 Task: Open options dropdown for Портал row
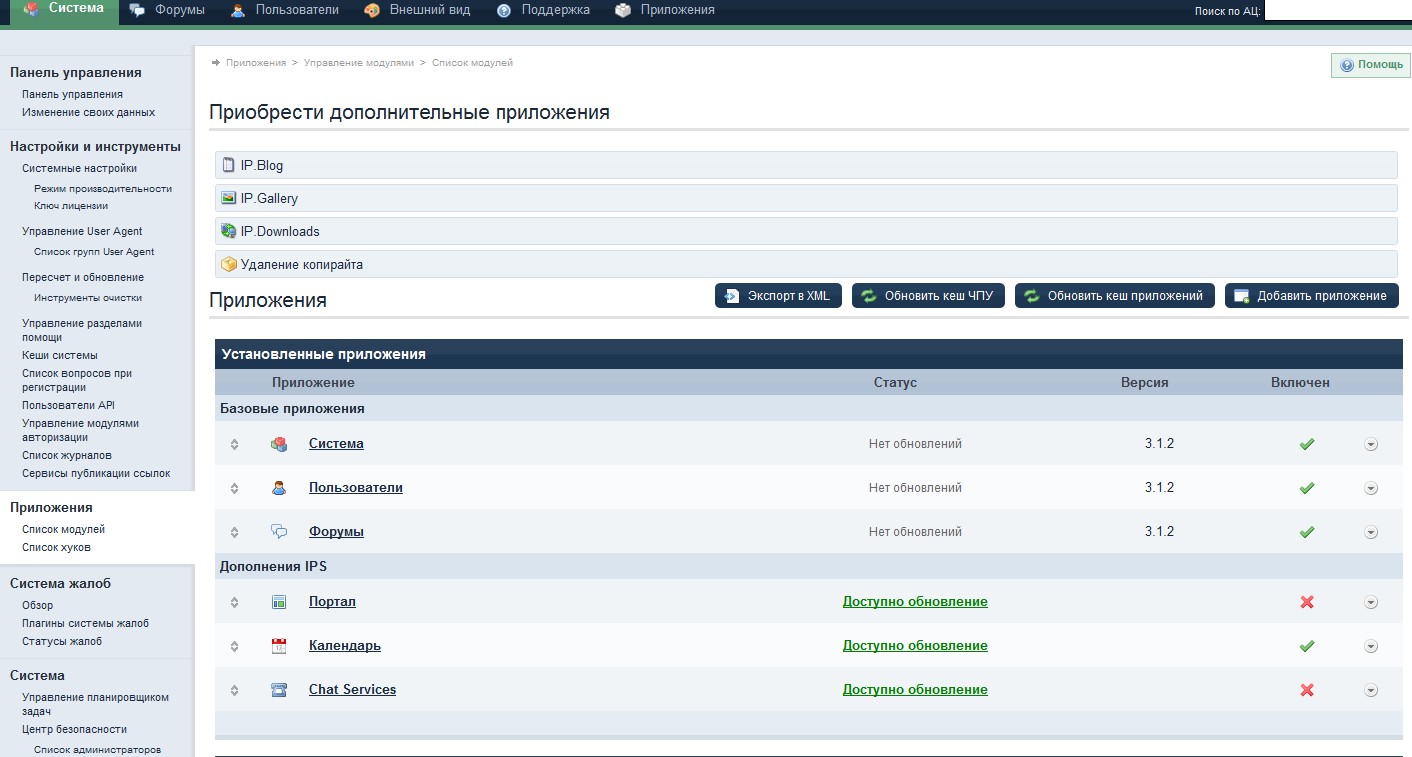click(1371, 602)
